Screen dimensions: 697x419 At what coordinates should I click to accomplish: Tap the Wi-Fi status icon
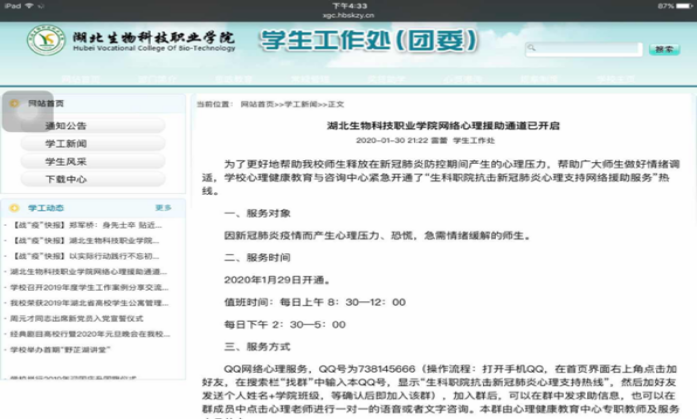29,6
